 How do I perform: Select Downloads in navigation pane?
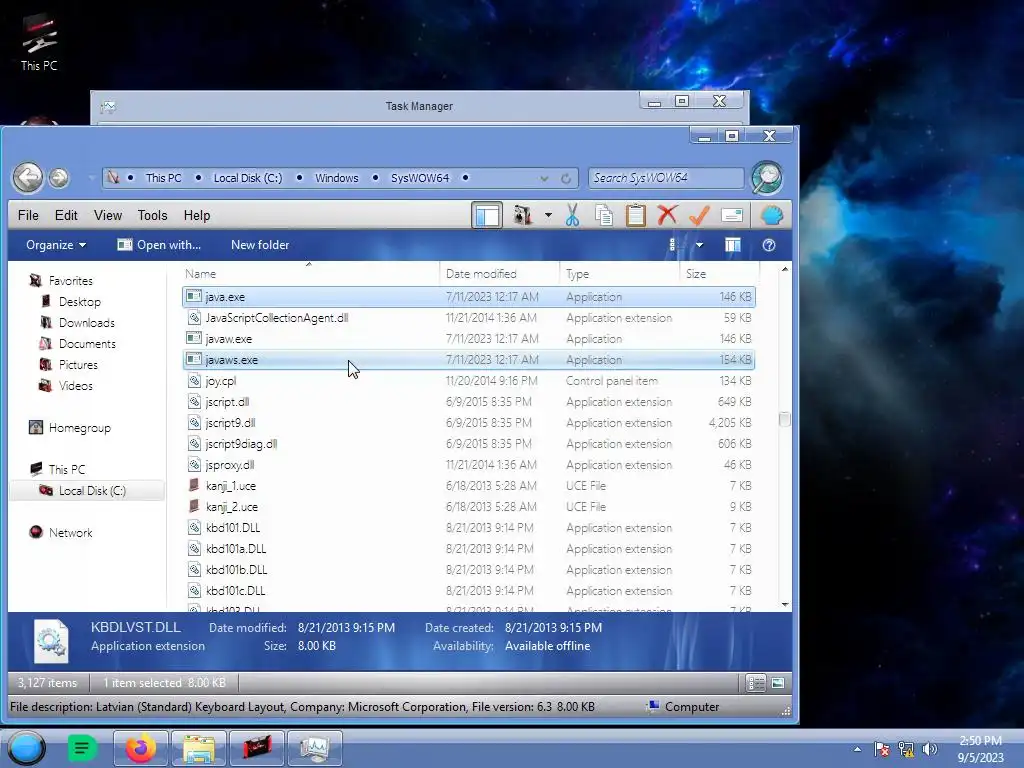87,323
